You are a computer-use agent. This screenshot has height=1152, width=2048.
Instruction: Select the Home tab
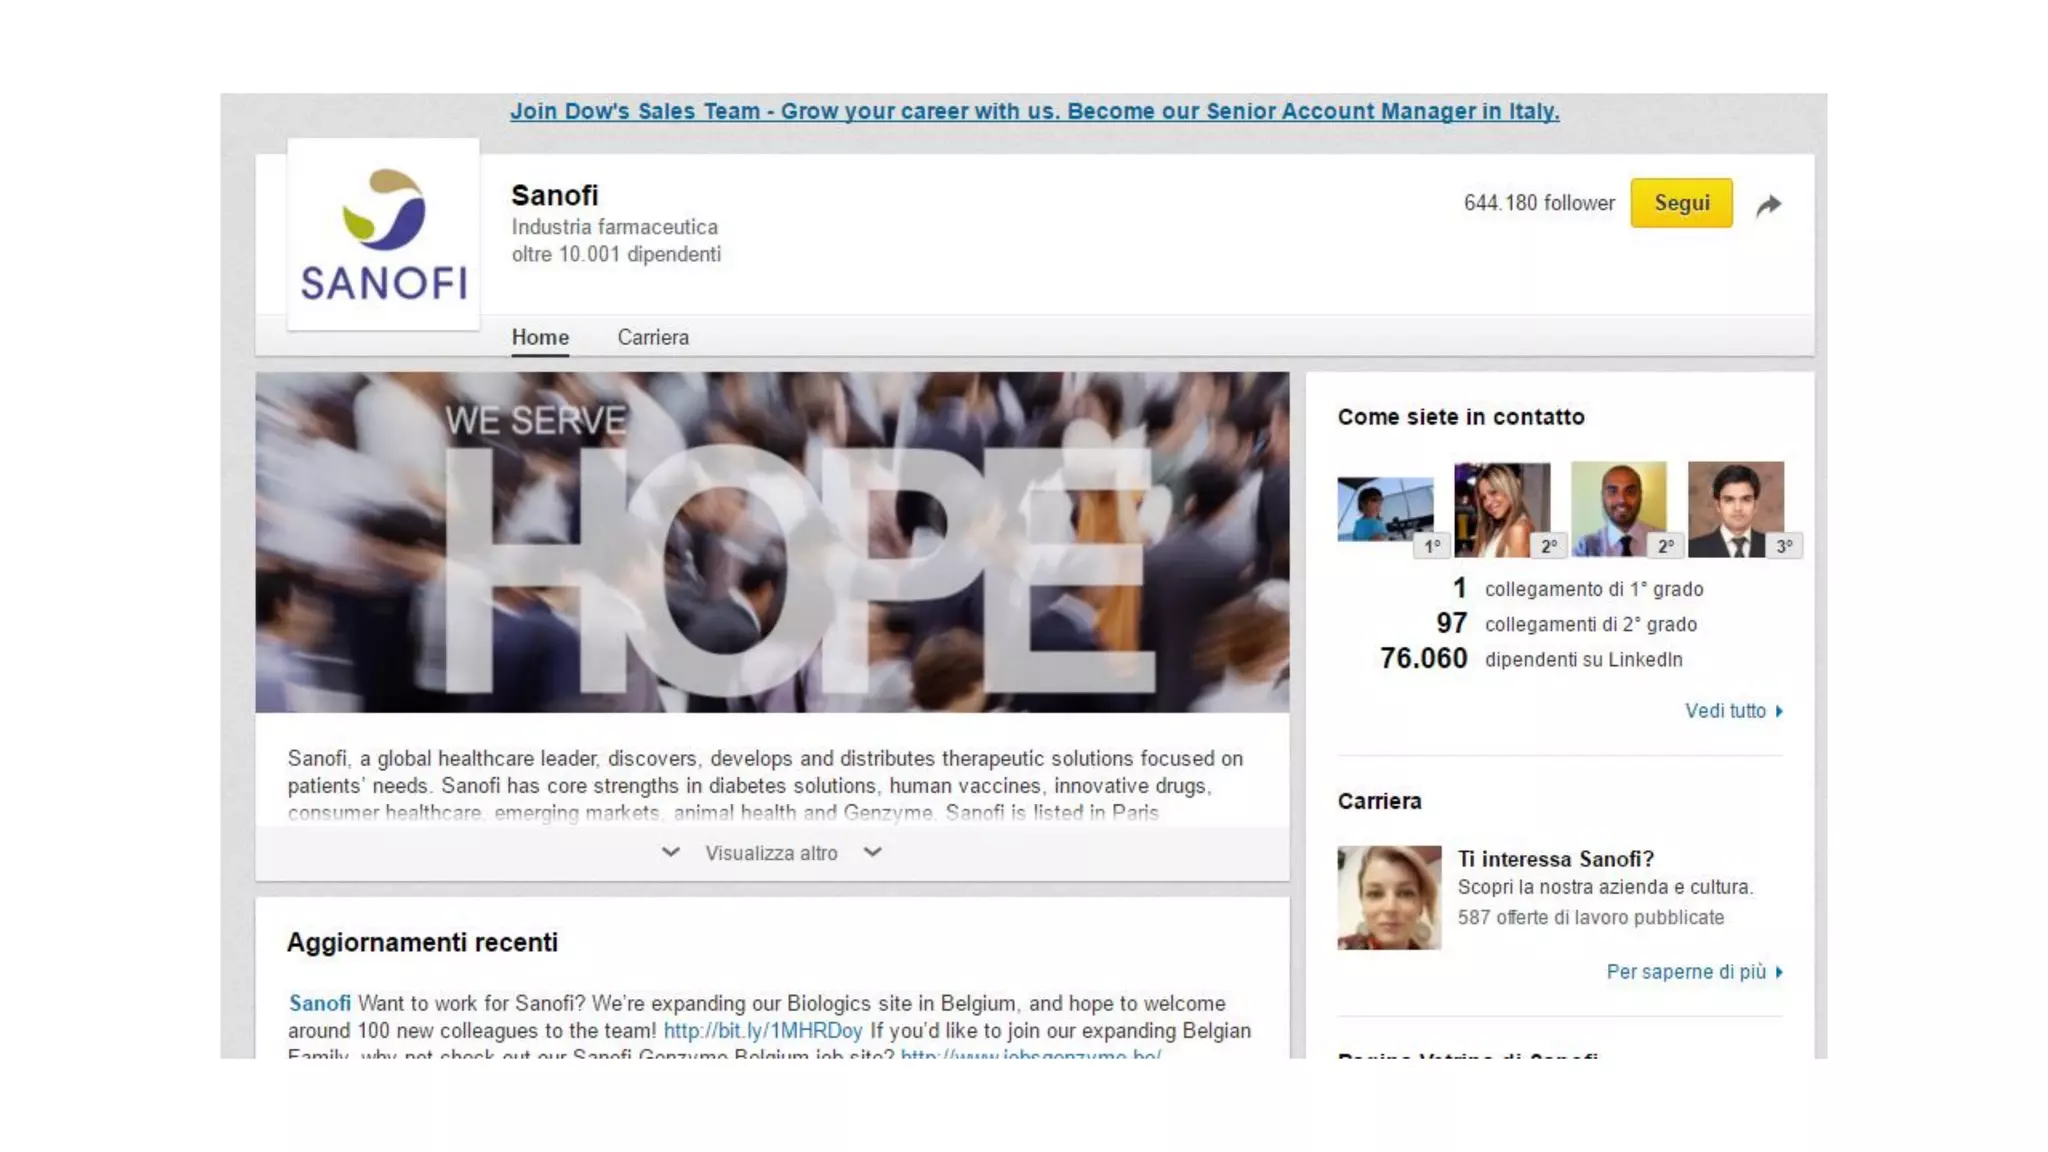tap(540, 338)
